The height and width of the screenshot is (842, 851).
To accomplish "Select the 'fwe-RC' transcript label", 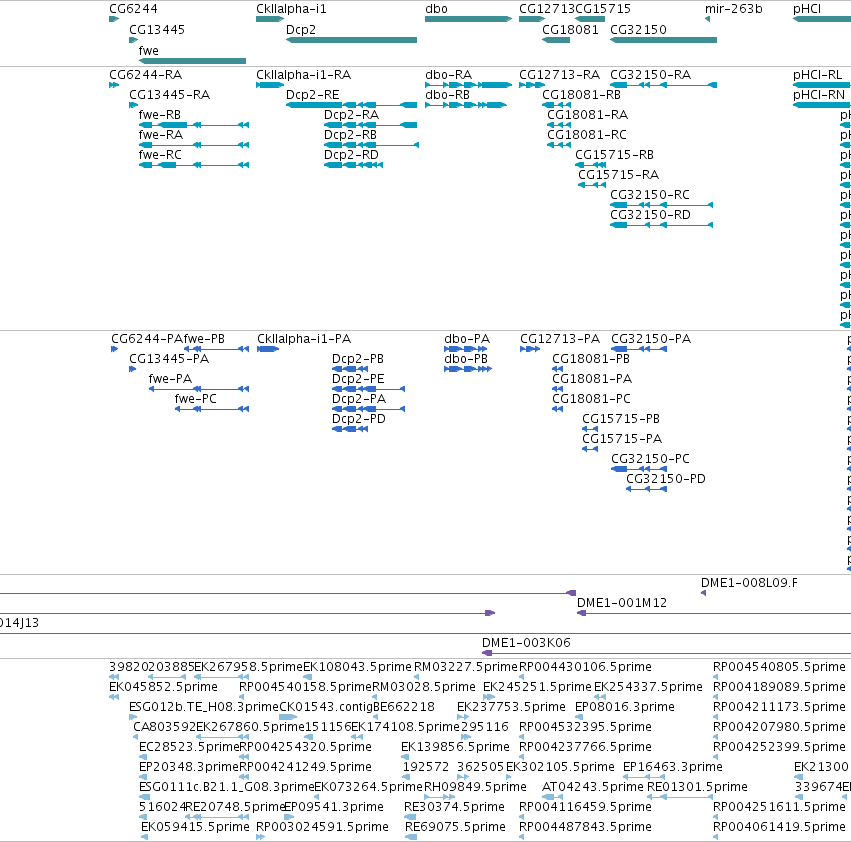I will point(160,155).
